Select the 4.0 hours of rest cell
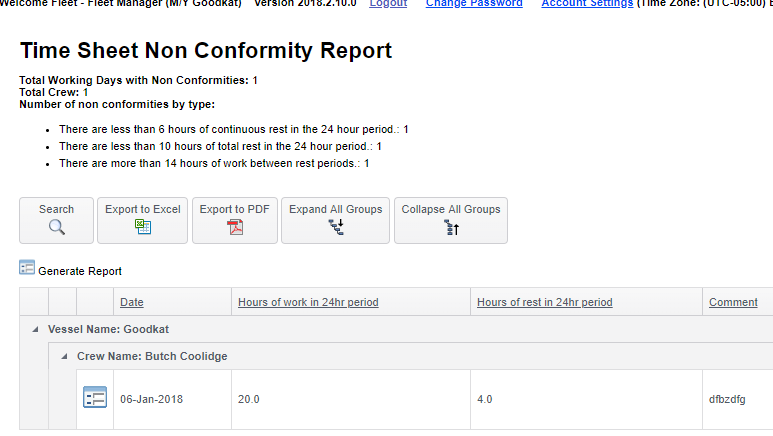Screen dimensions: 773x436 pyautogui.click(x=586, y=399)
